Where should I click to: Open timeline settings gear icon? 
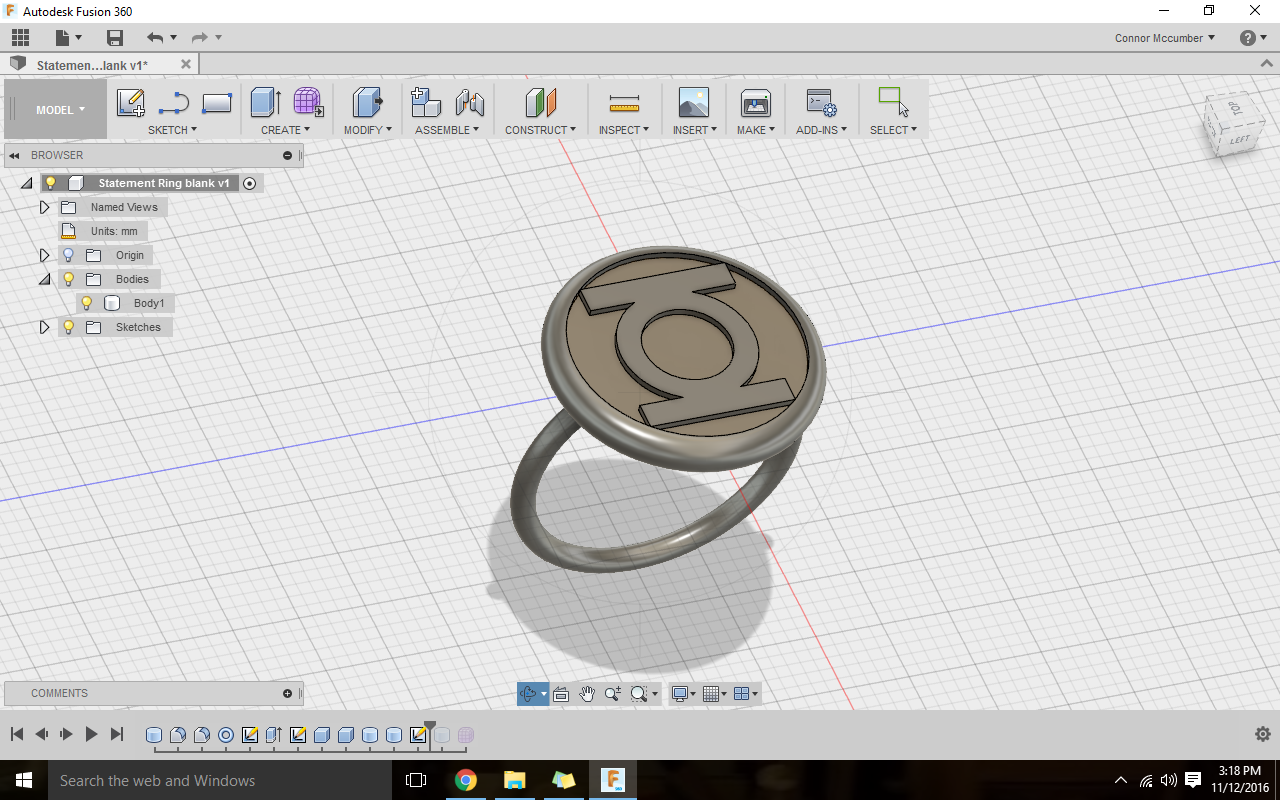tap(1263, 734)
